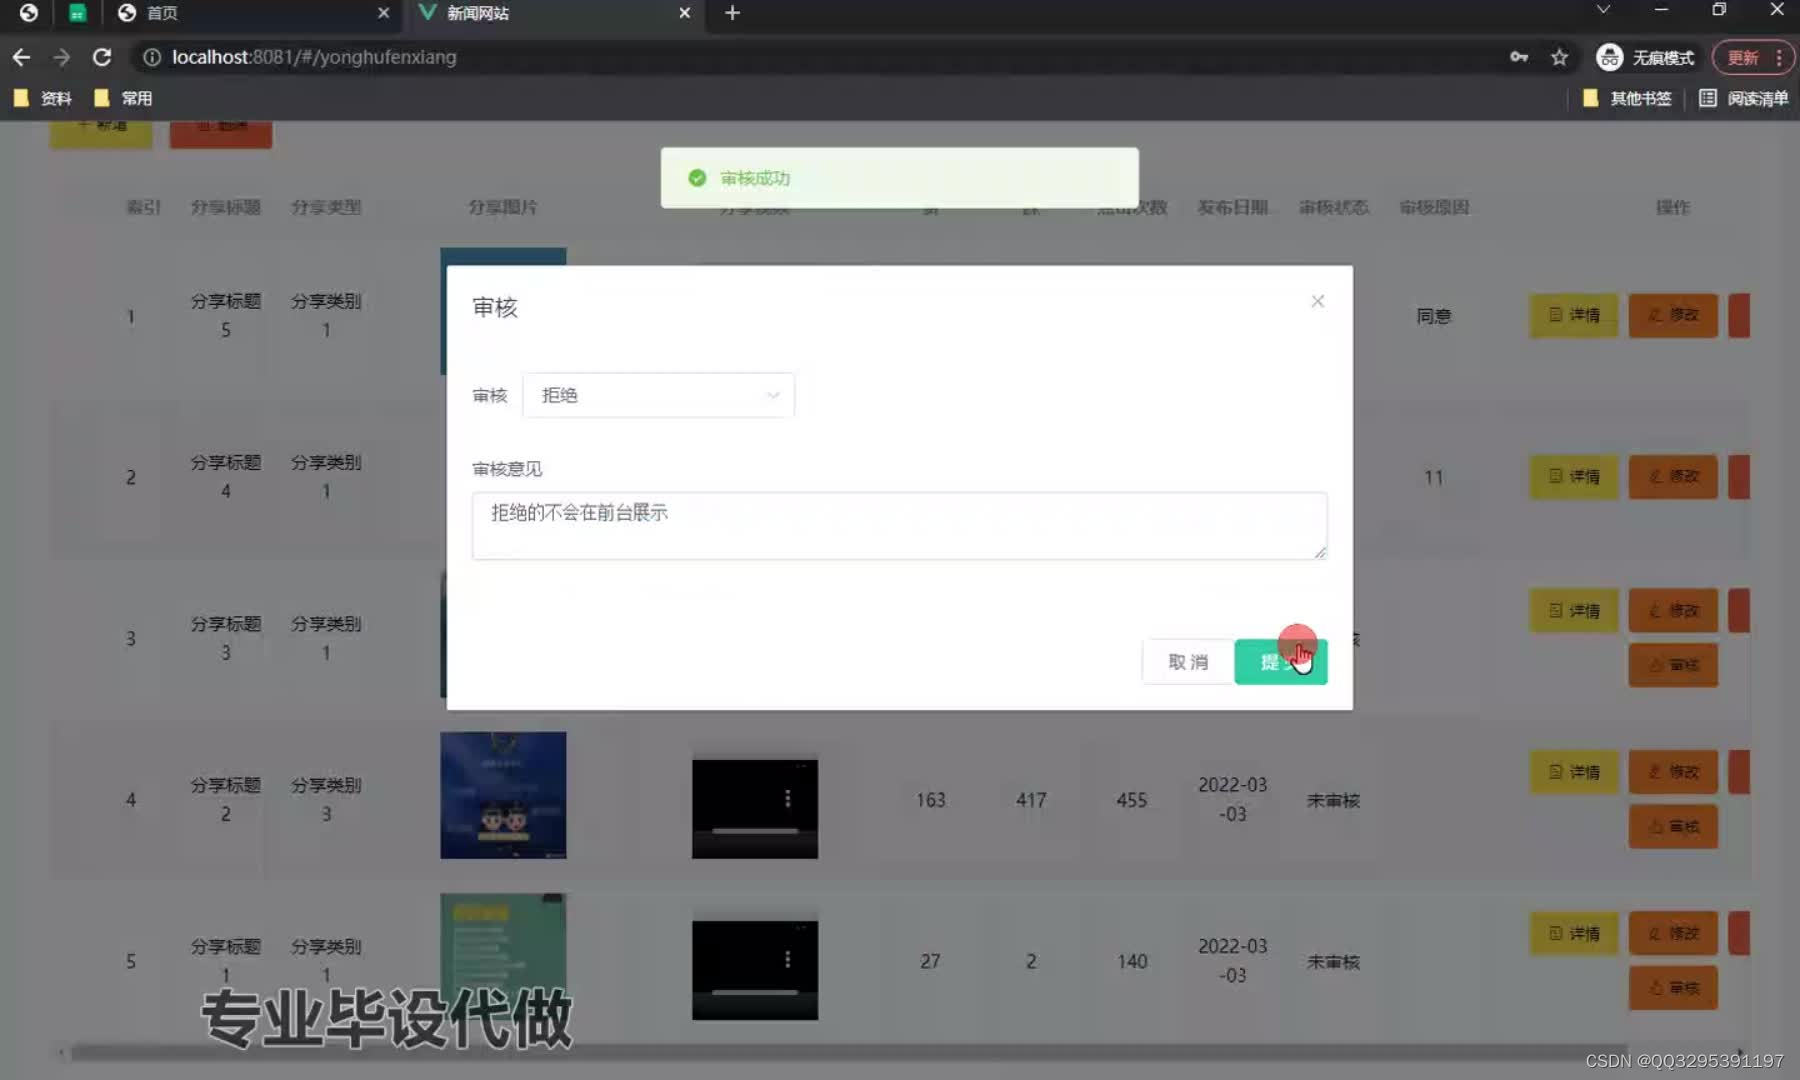Open the share image thumbnail in row 5
The height and width of the screenshot is (1080, 1800).
[503, 956]
